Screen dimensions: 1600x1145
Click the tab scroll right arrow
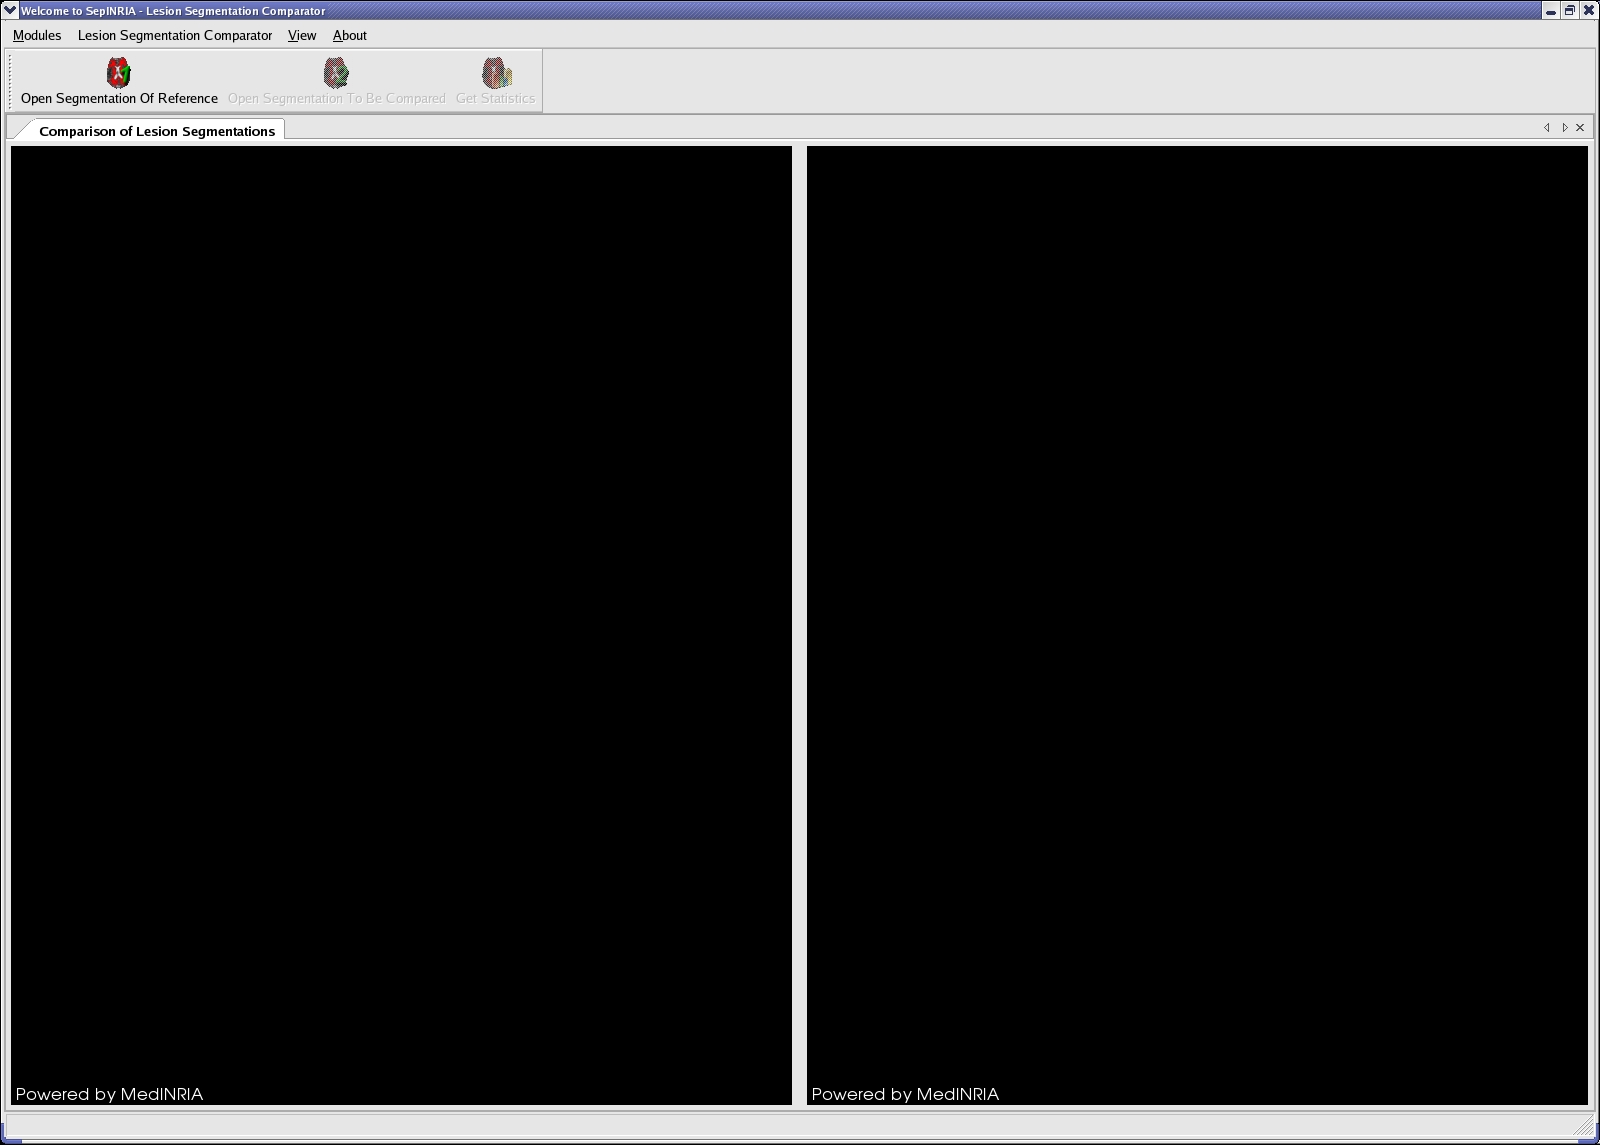1564,127
